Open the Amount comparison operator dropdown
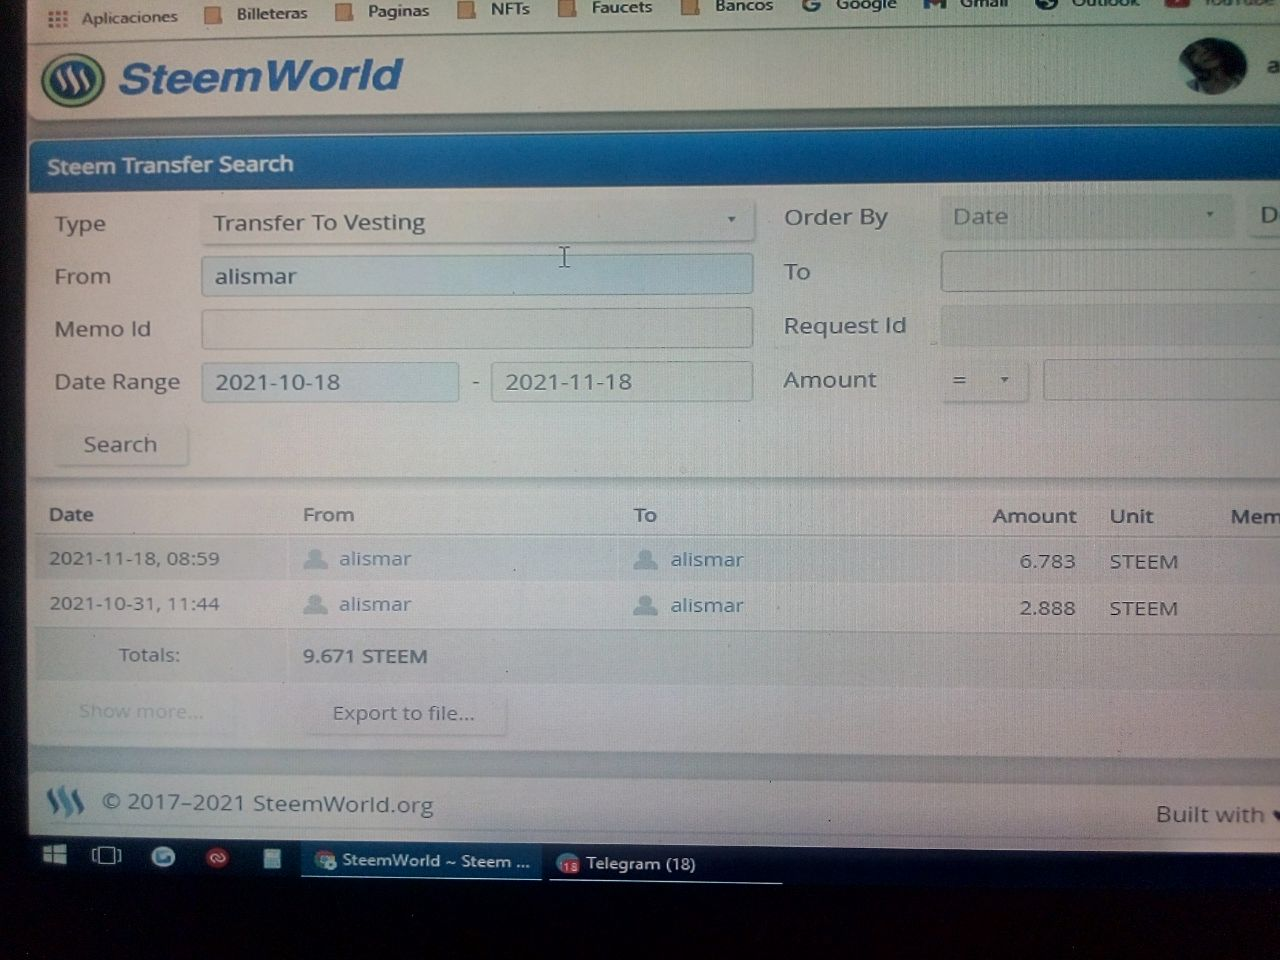The height and width of the screenshot is (960, 1280). [x=984, y=380]
